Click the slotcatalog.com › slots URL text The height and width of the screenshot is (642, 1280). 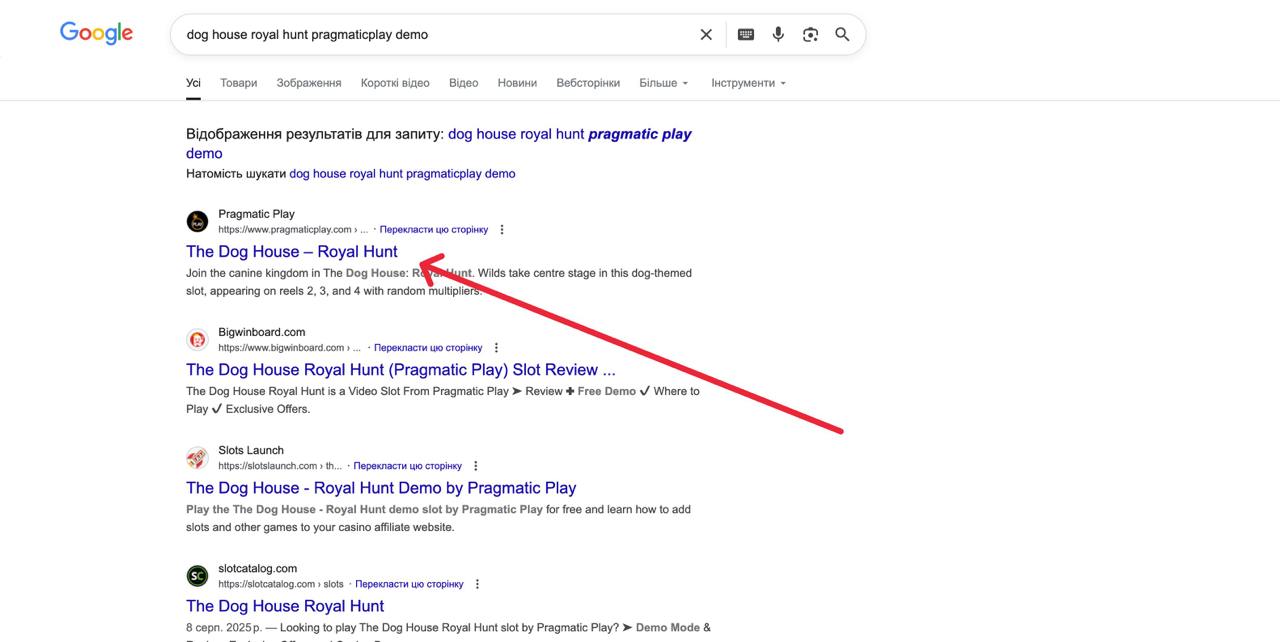[x=281, y=584]
